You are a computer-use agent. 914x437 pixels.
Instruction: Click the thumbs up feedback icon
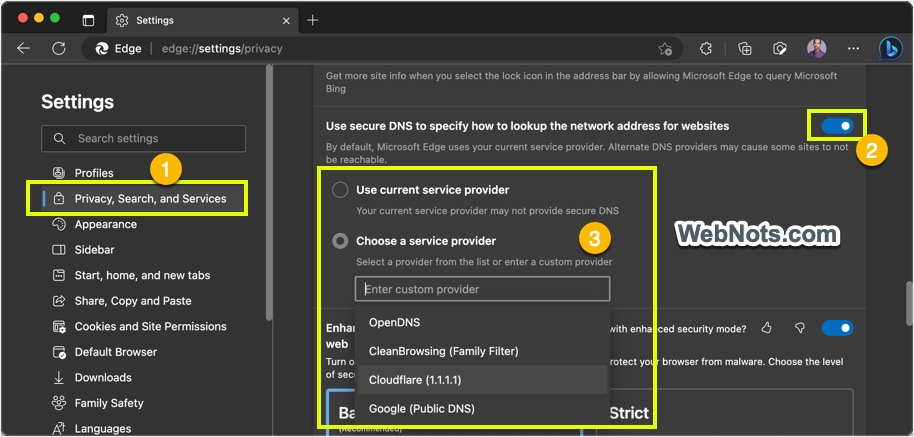pyautogui.click(x=767, y=328)
